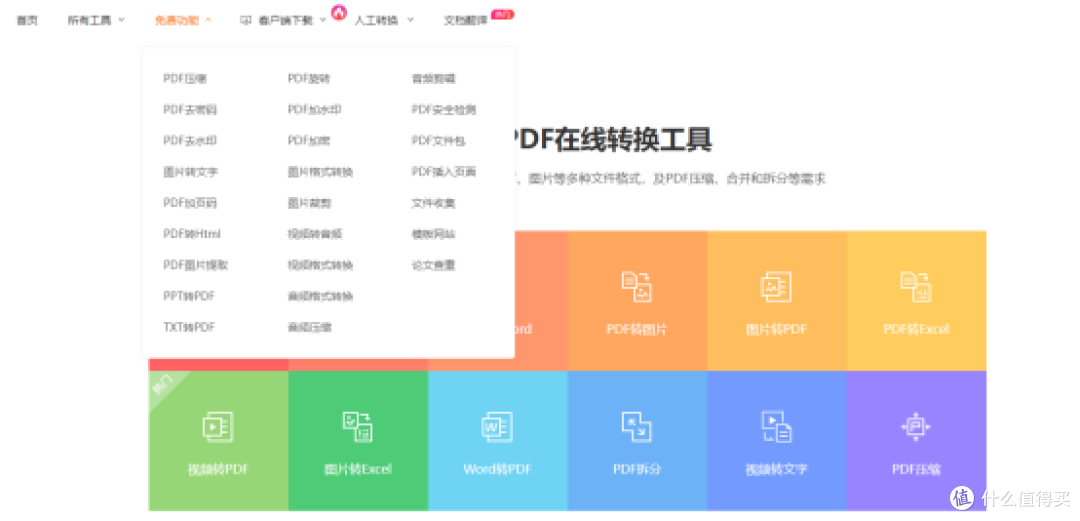Click PDF安全检测 menu entry
Screen dimensions: 1080x521
(444, 110)
